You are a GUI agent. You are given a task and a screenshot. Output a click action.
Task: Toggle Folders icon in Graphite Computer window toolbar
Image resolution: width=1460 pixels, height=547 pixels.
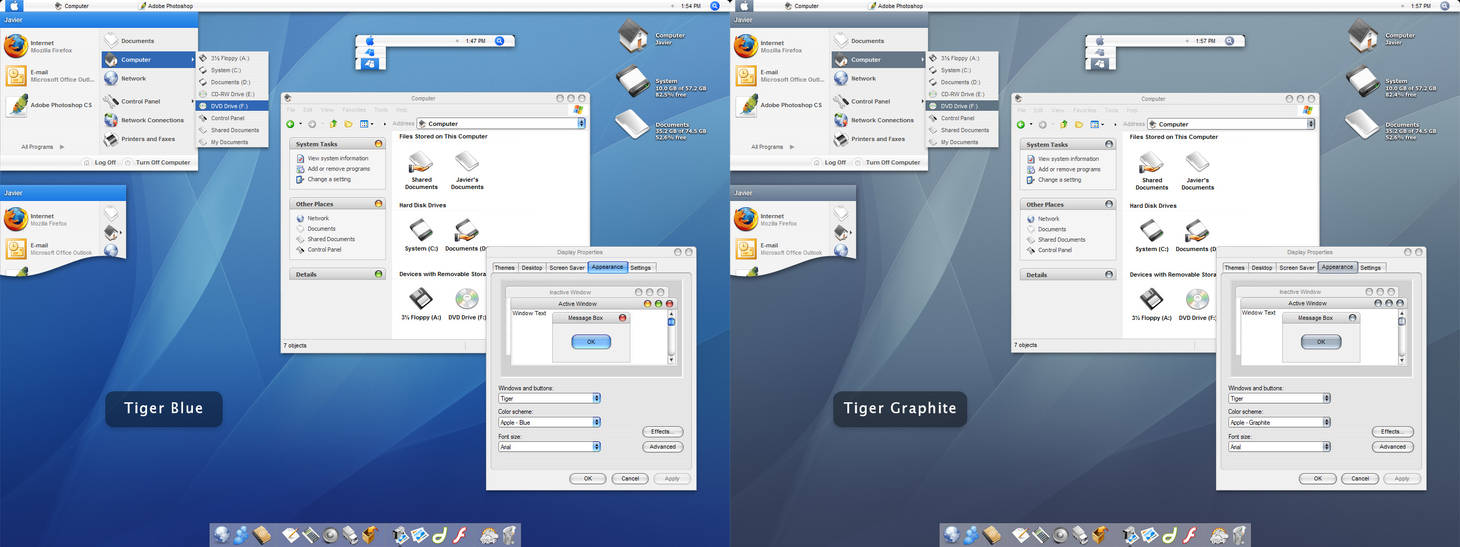coord(1078,124)
